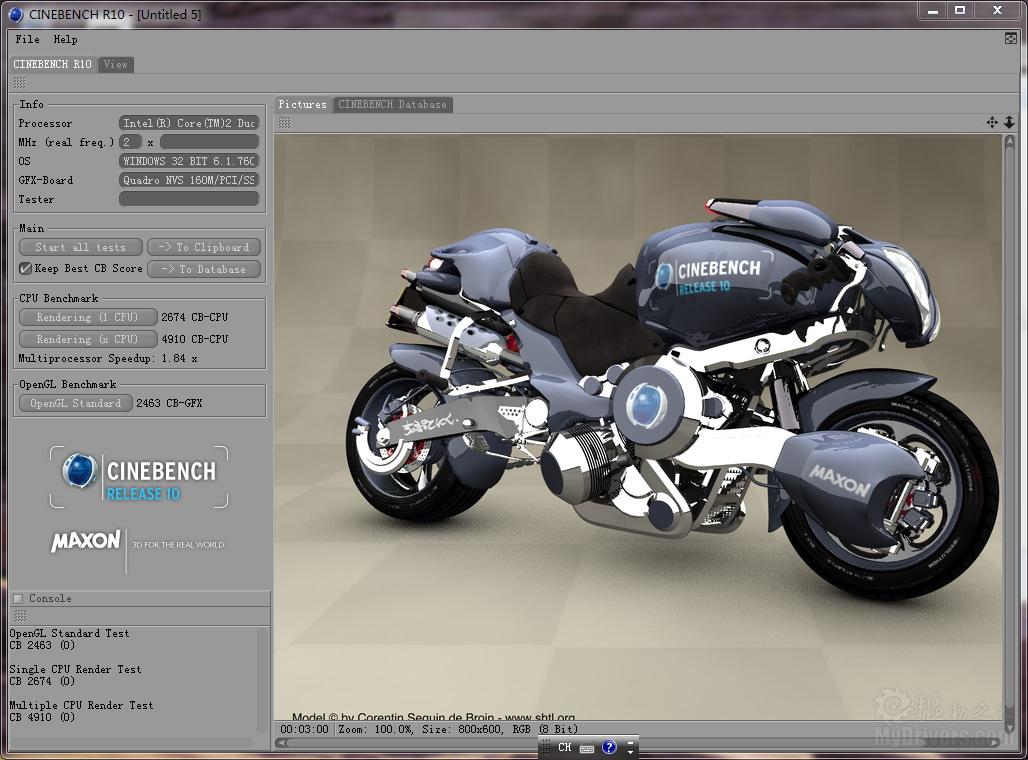Click the Tester name input field
This screenshot has width=1028, height=760.
tap(189, 199)
